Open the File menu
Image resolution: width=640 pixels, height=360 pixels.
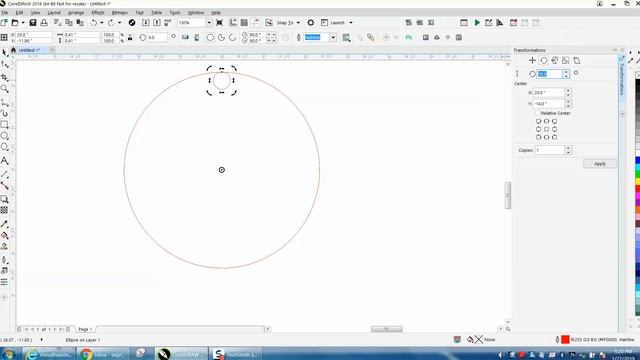click(5, 13)
